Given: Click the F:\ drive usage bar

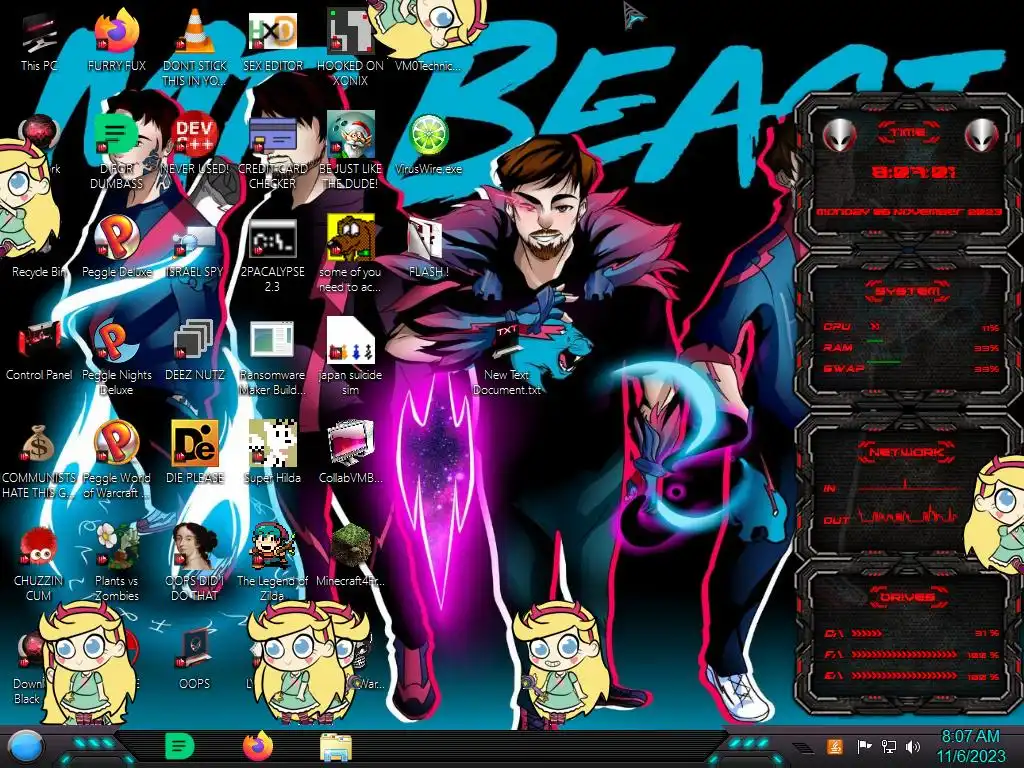Looking at the screenshot, I should point(904,654).
